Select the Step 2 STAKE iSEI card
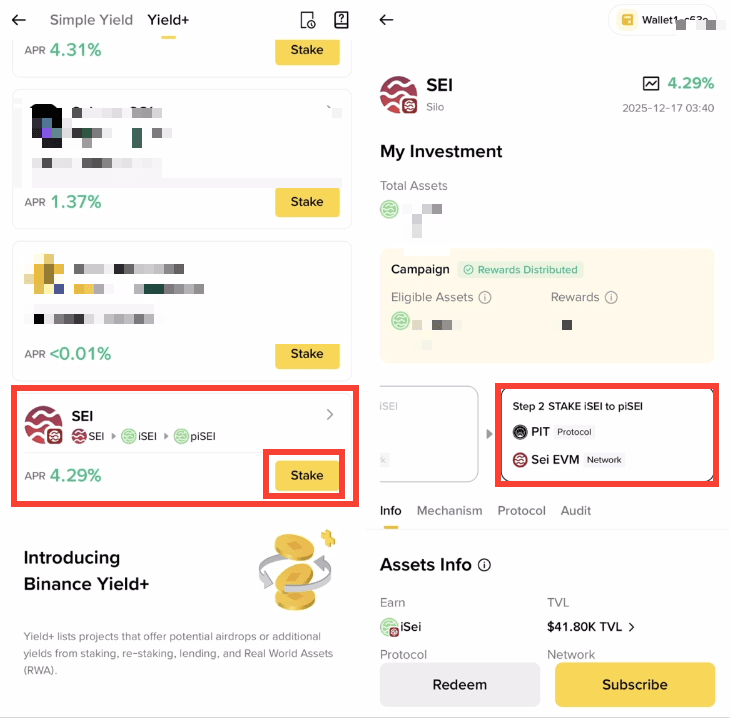730x718 pixels. 607,435
